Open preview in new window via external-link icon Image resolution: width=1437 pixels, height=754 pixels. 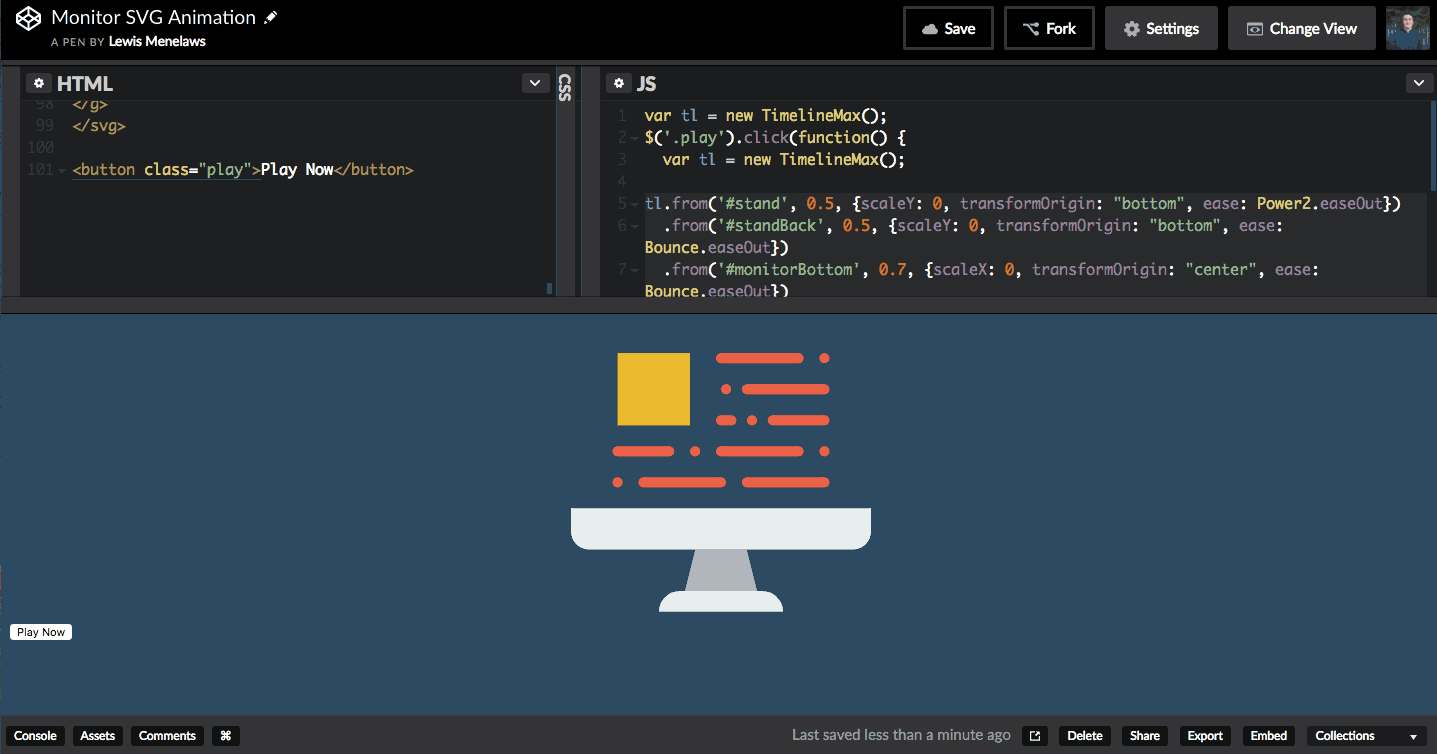[x=1034, y=735]
